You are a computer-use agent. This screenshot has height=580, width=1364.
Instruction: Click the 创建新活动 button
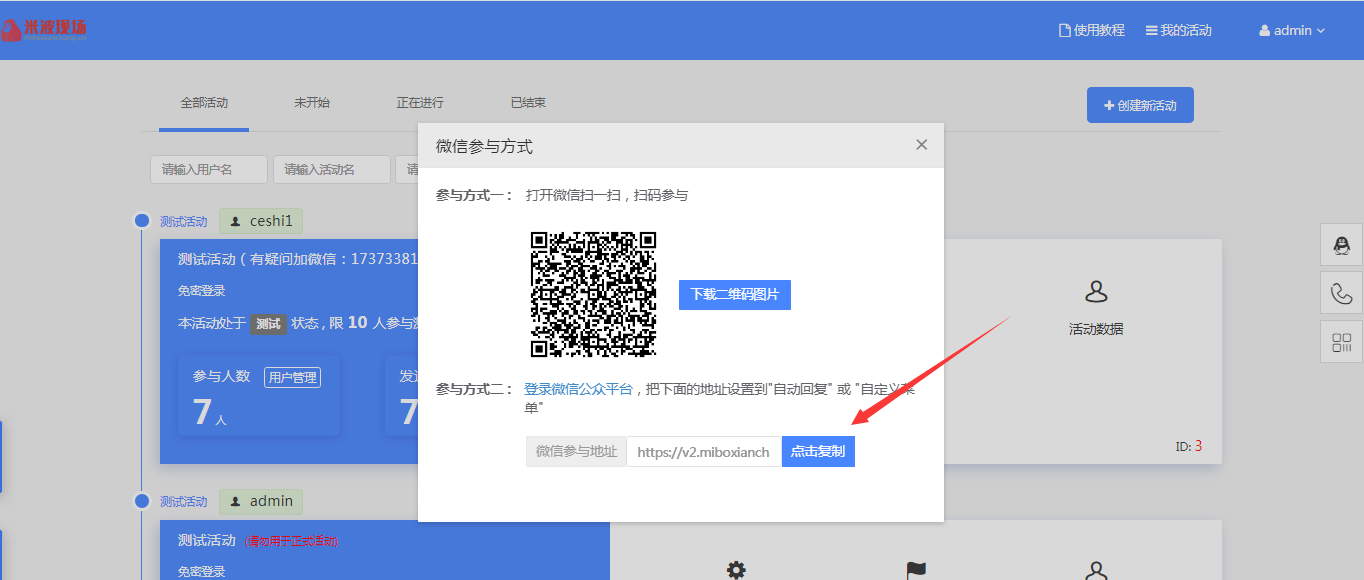point(1139,105)
